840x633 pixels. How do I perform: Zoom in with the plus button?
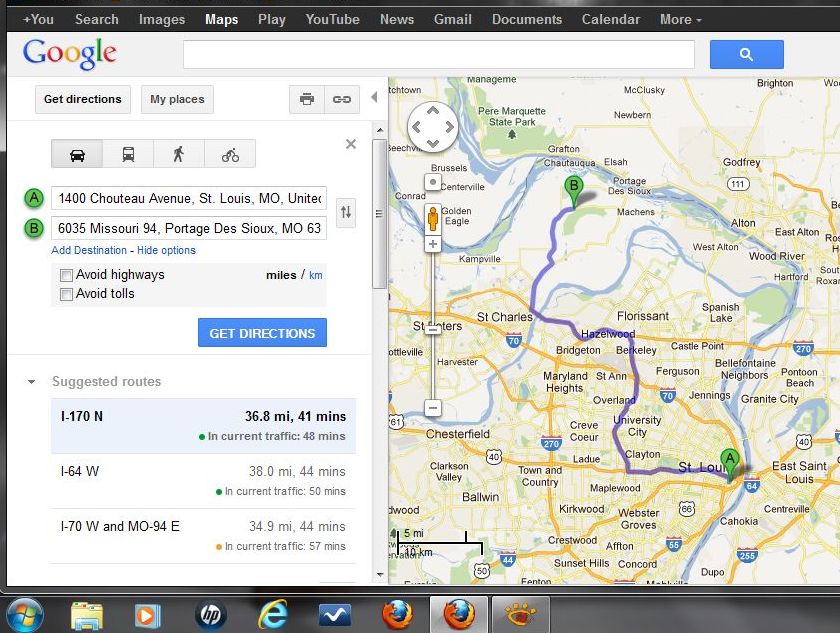pyautogui.click(x=433, y=244)
